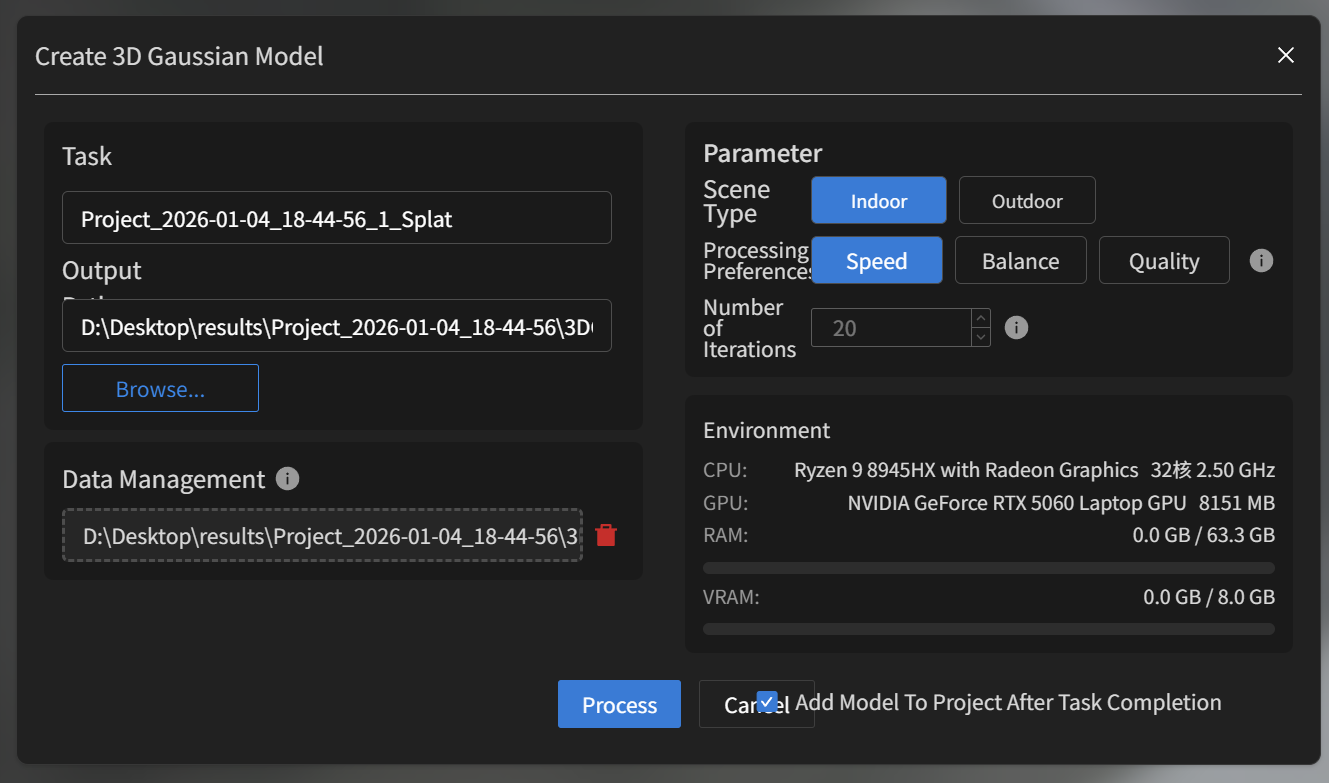Image resolution: width=1329 pixels, height=783 pixels.
Task: Click the 'Parameter' section heading
Action: pyautogui.click(x=763, y=153)
